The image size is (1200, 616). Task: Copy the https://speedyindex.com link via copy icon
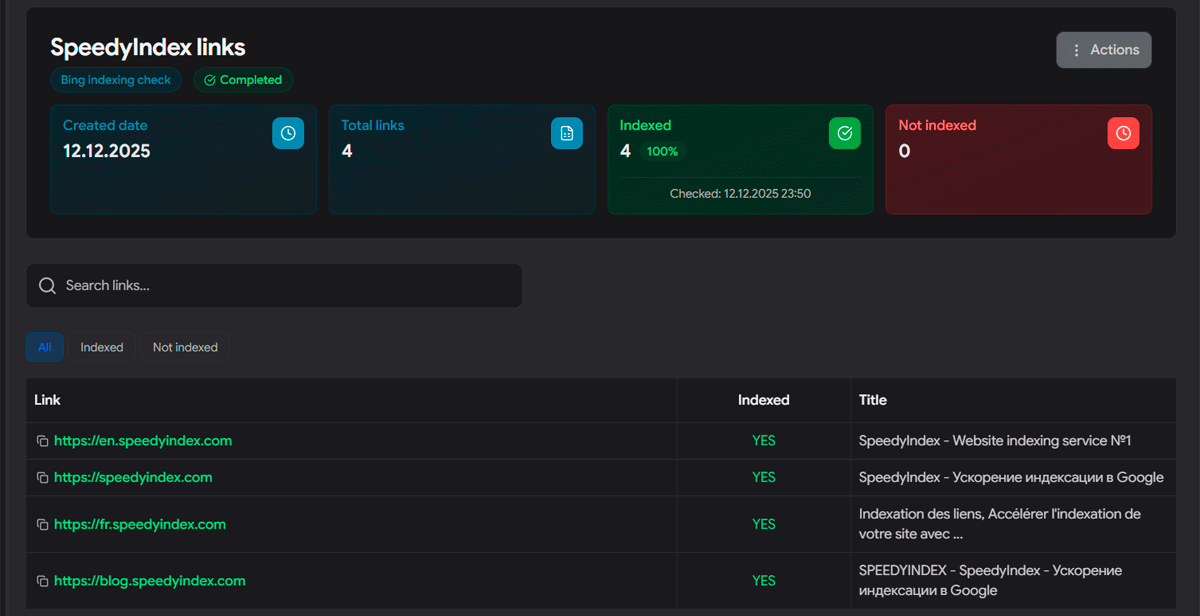(x=42, y=478)
